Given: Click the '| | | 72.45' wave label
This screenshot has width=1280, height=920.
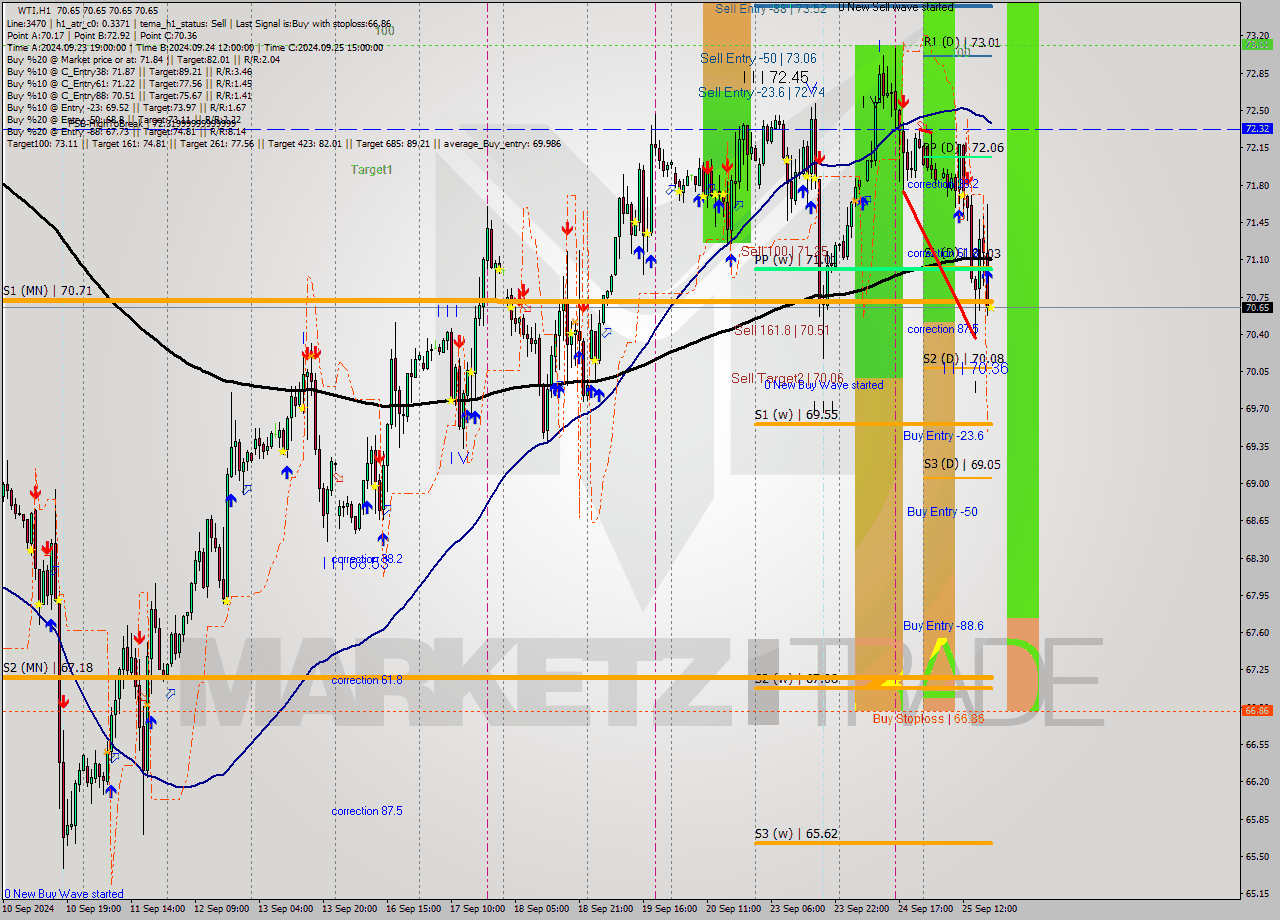Looking at the screenshot, I should (776, 77).
